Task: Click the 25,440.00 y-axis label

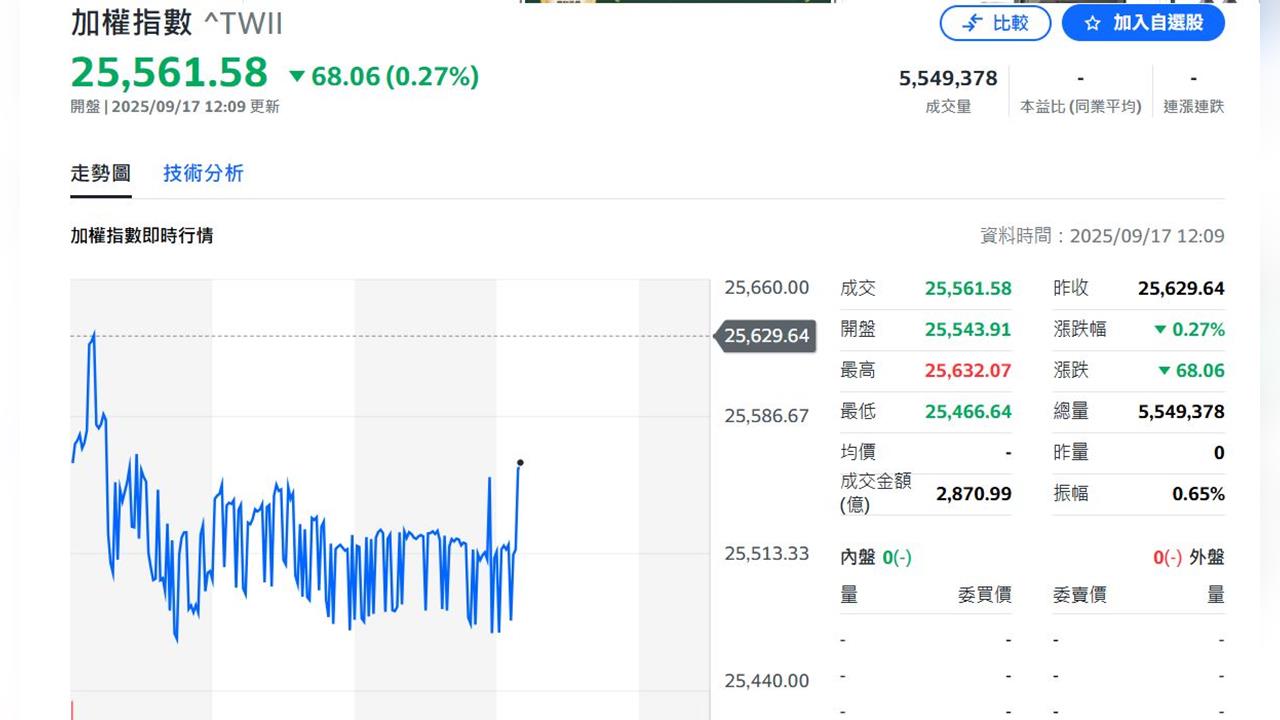Action: click(767, 680)
